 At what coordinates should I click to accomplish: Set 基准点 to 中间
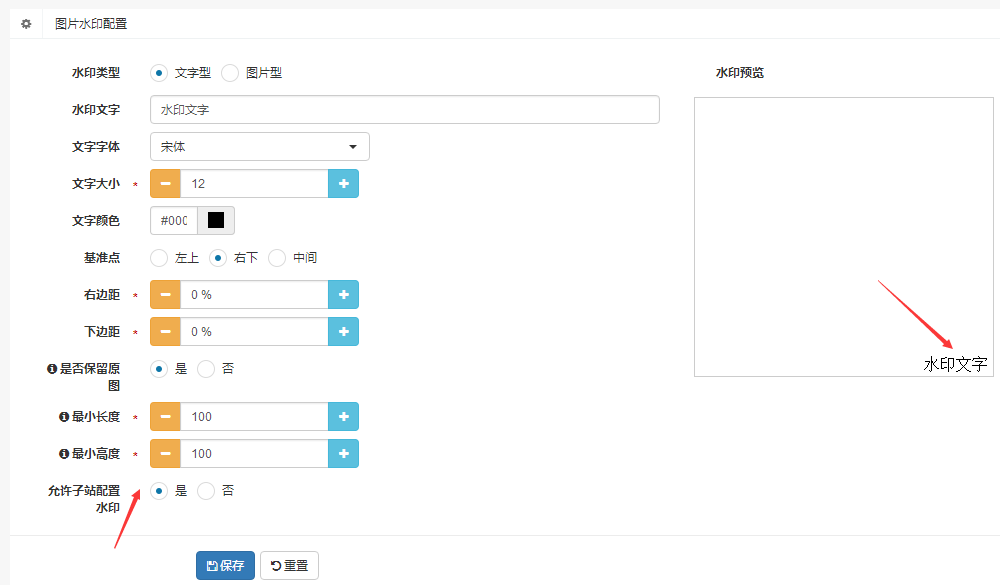[277, 258]
